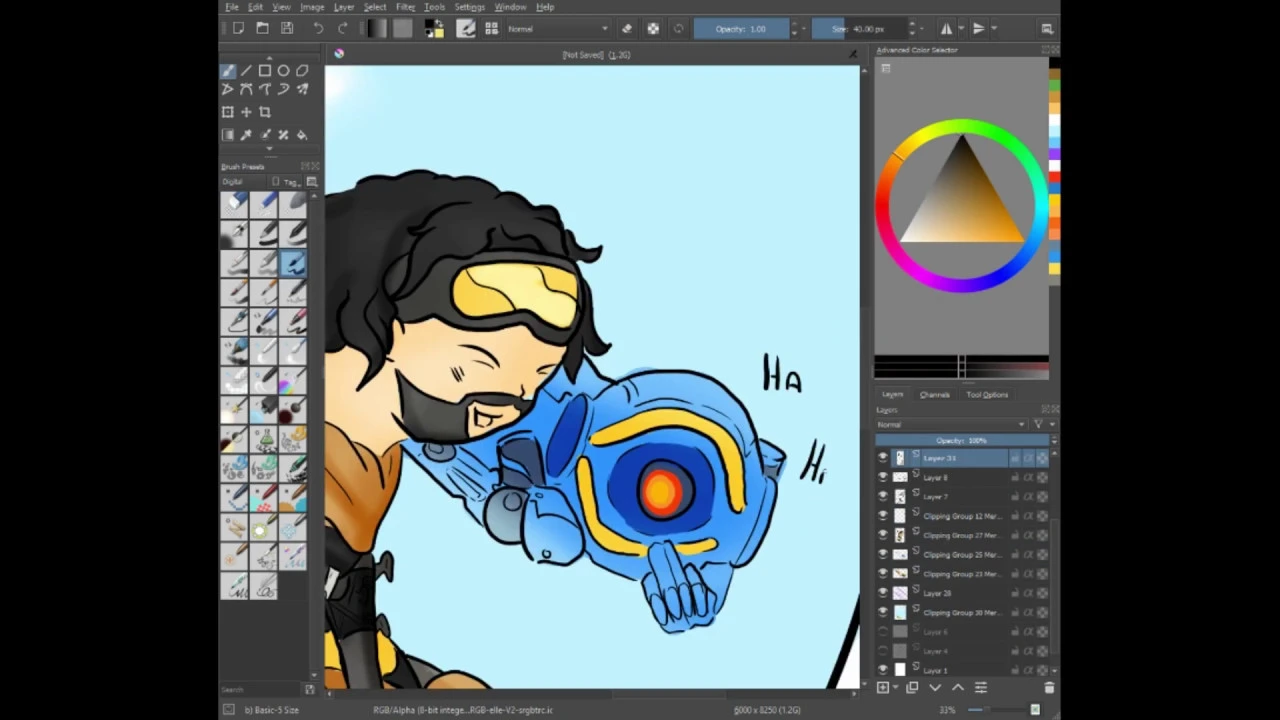The image size is (1280, 720).
Task: Move selected layer up
Action: [x=958, y=688]
